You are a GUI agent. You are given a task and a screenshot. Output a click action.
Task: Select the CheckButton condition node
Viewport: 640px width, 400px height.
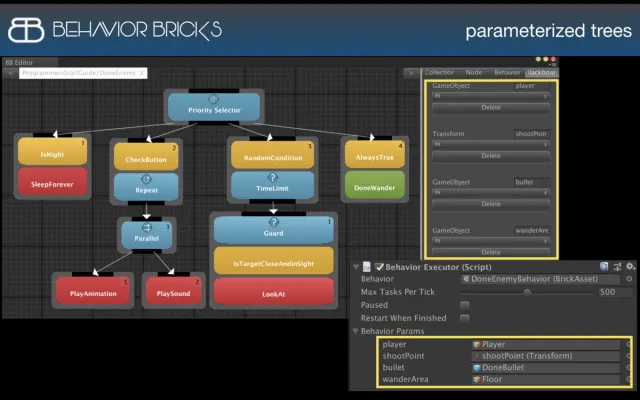[146, 157]
